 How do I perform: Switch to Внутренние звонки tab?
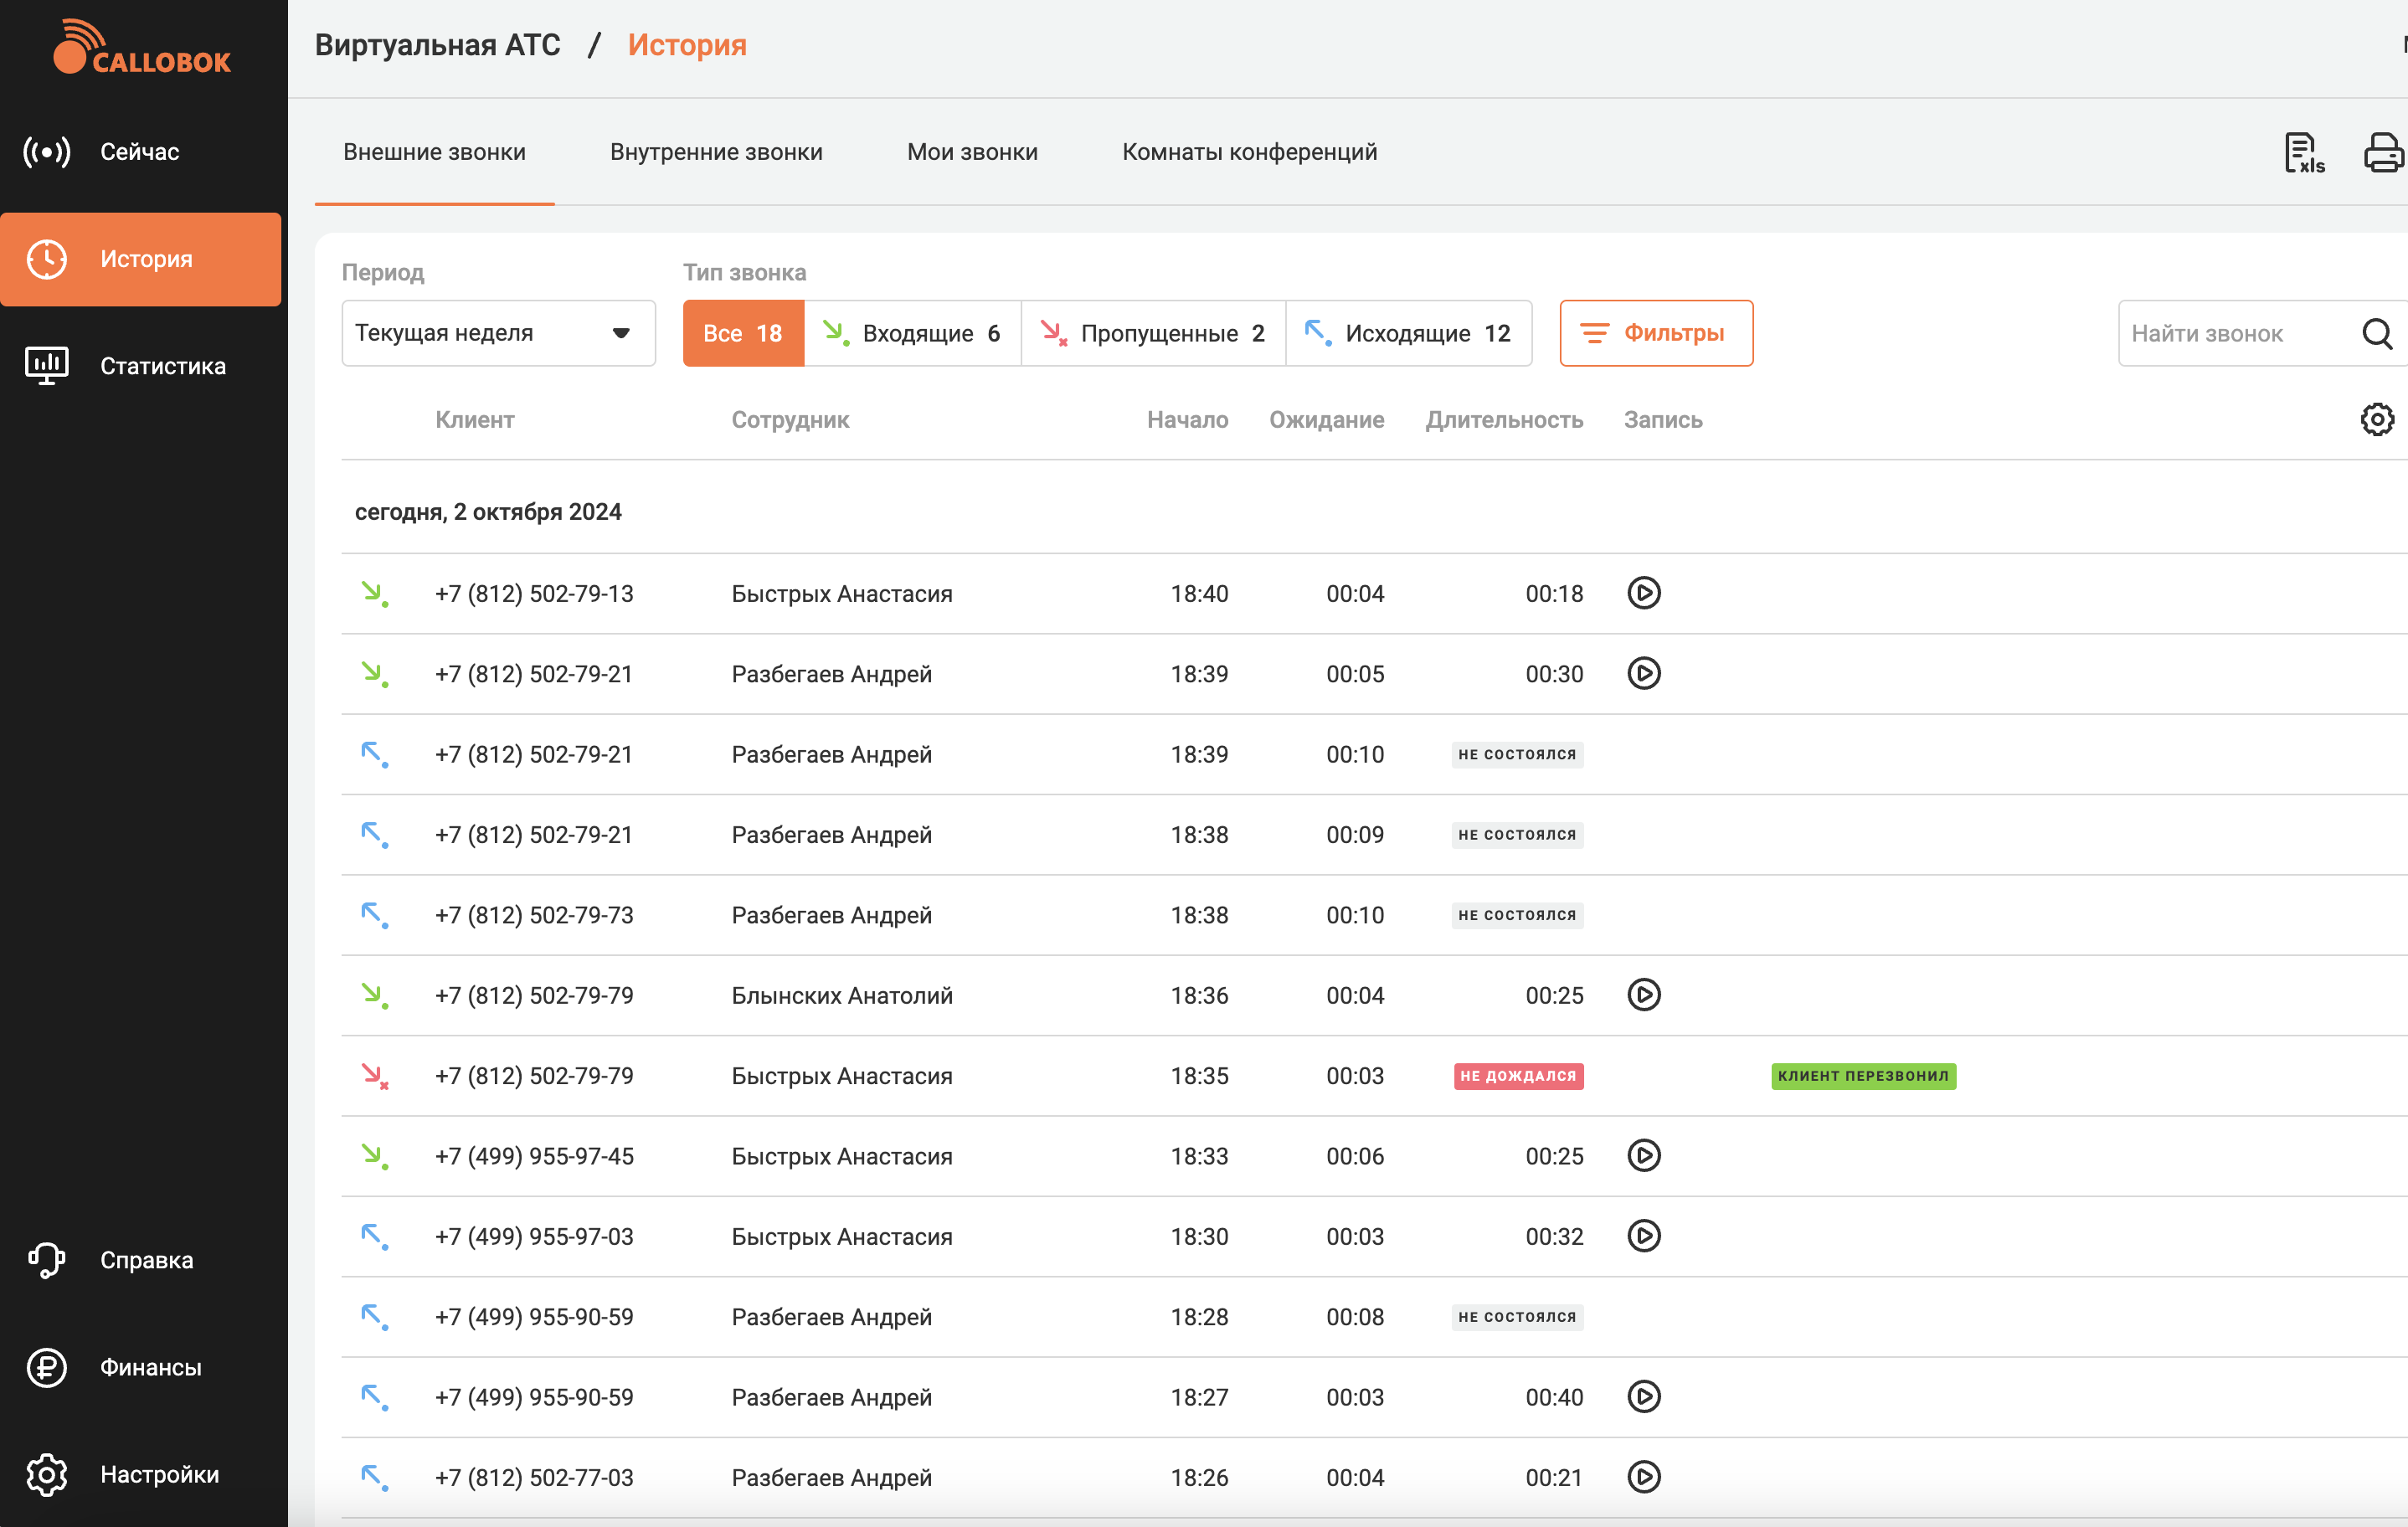(x=716, y=152)
